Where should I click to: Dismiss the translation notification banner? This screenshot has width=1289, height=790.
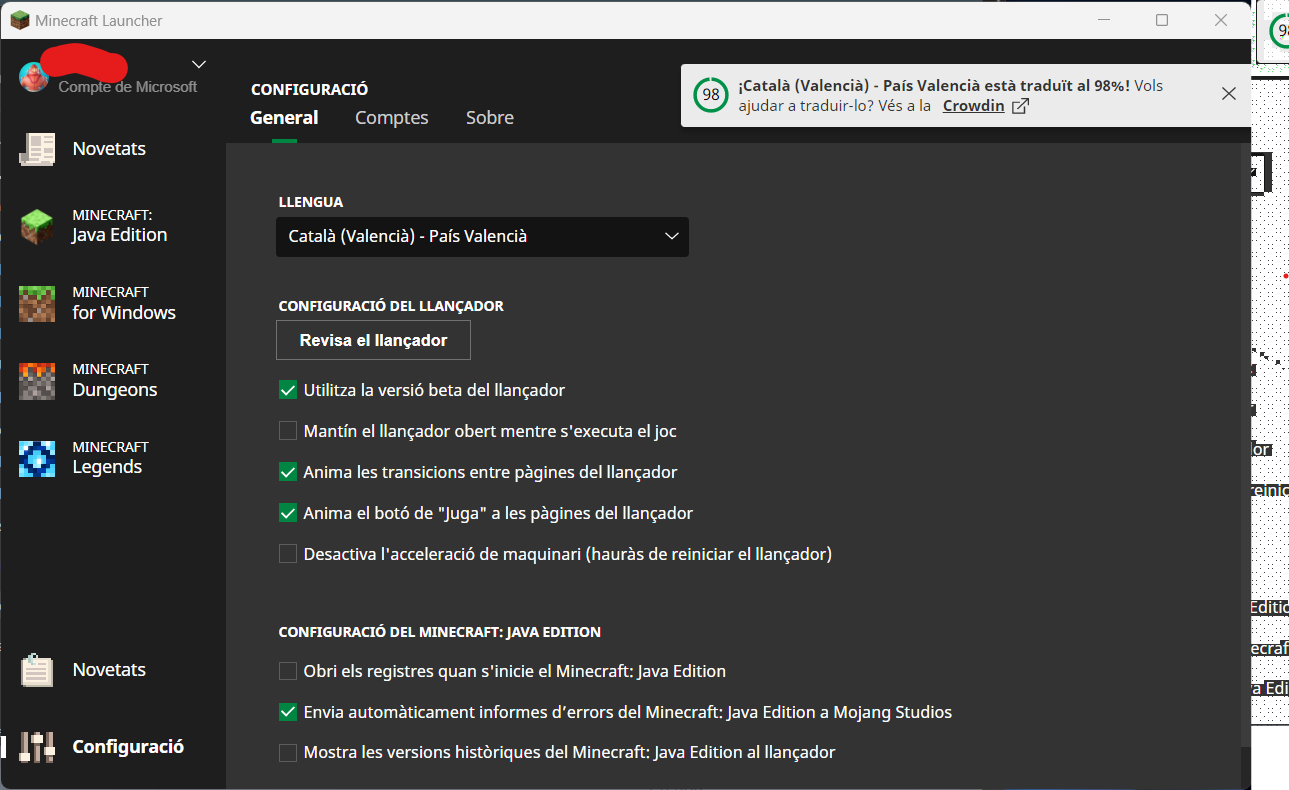(x=1229, y=94)
